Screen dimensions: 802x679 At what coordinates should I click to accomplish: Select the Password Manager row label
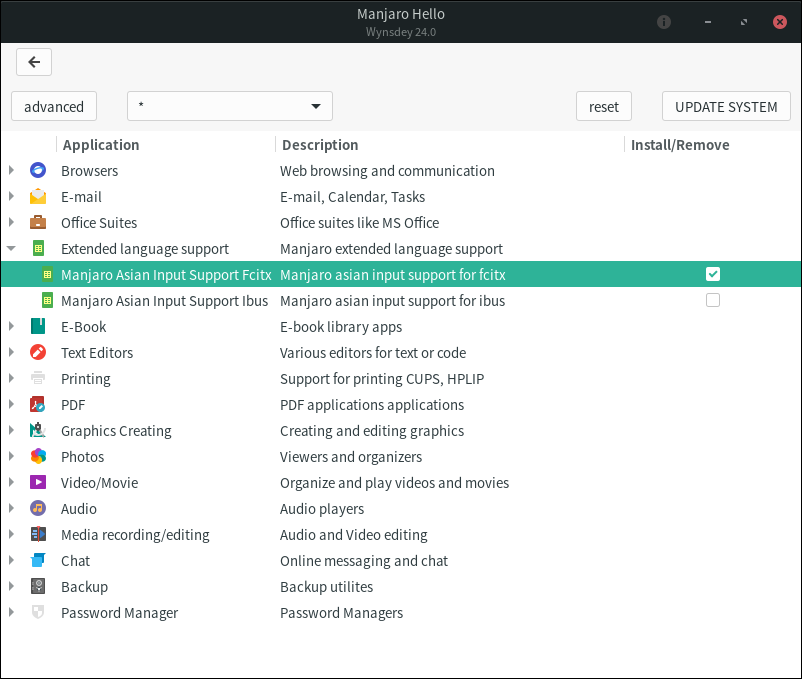(x=120, y=613)
